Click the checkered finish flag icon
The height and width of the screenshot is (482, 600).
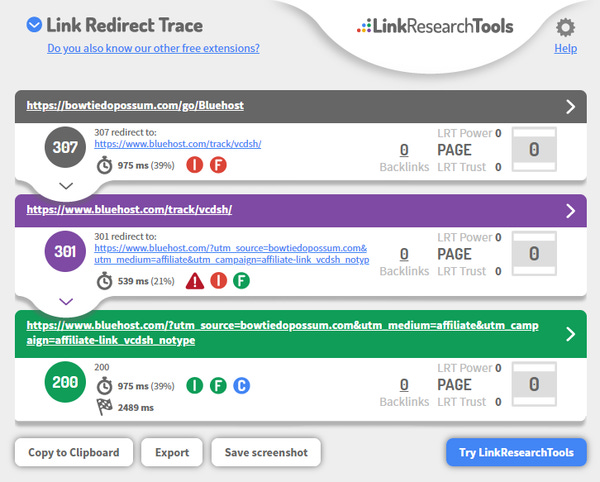(104, 407)
